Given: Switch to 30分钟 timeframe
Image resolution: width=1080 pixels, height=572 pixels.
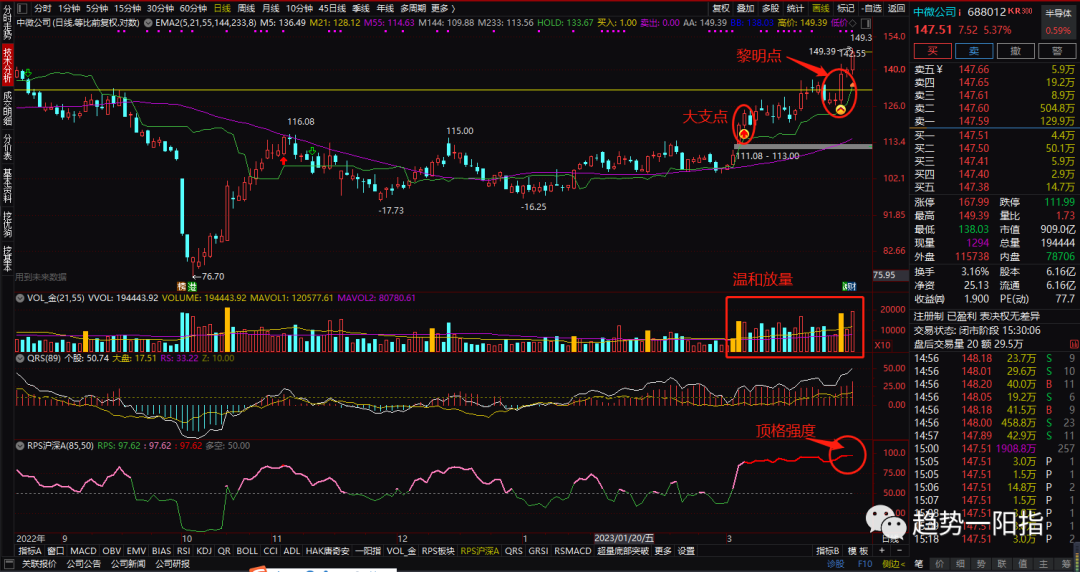Looking at the screenshot, I should (x=160, y=8).
